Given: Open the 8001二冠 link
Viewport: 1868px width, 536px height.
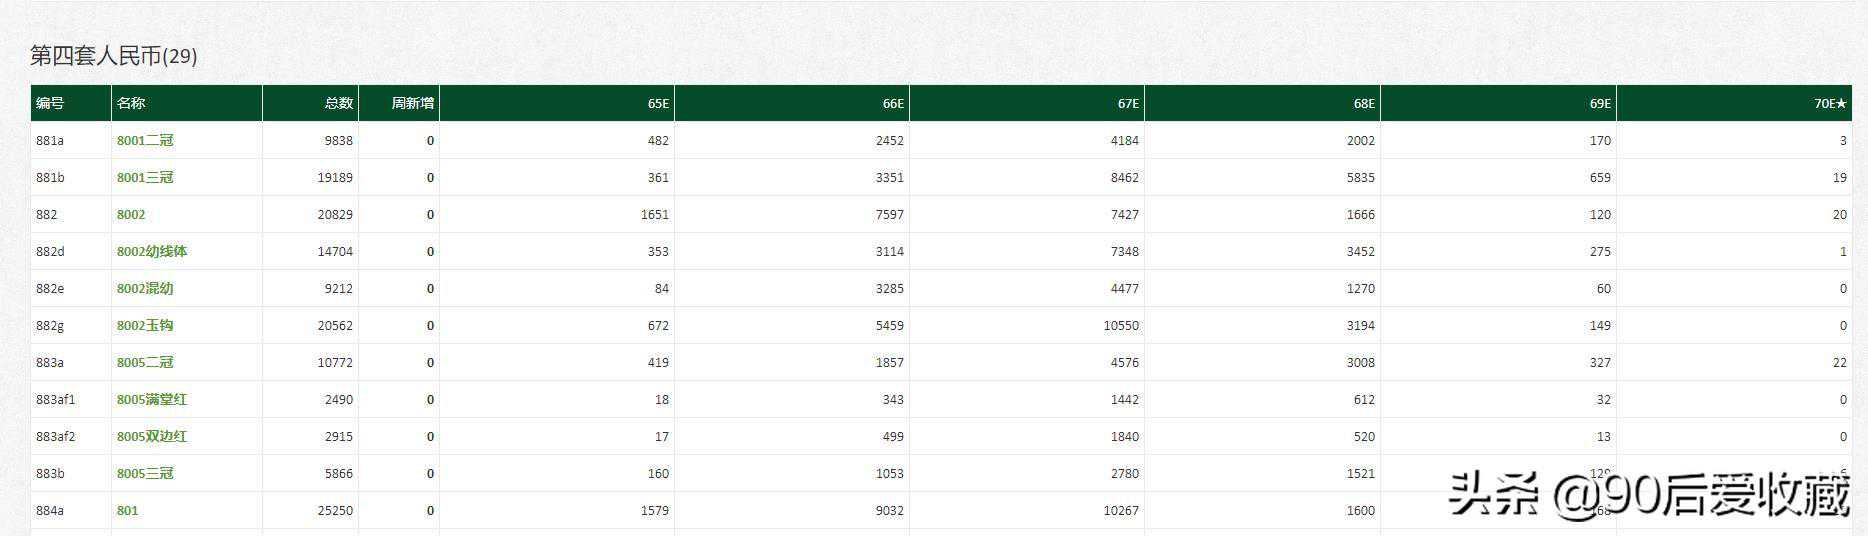Looking at the screenshot, I should [x=145, y=141].
